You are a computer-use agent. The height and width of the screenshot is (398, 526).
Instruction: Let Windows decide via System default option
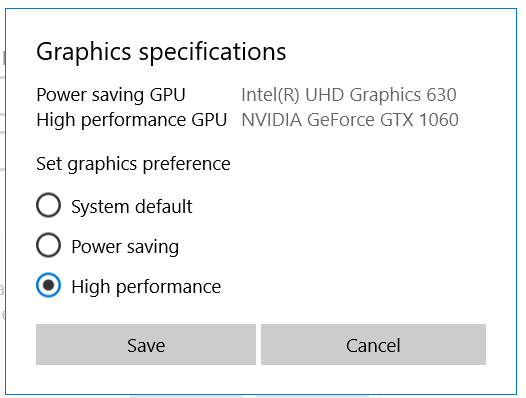(48, 205)
